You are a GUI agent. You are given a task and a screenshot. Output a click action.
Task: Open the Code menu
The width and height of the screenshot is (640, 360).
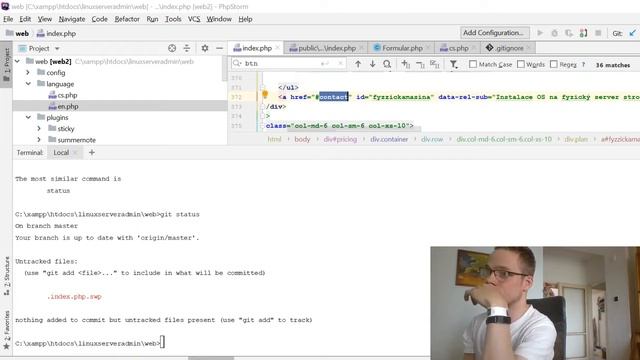100,19
